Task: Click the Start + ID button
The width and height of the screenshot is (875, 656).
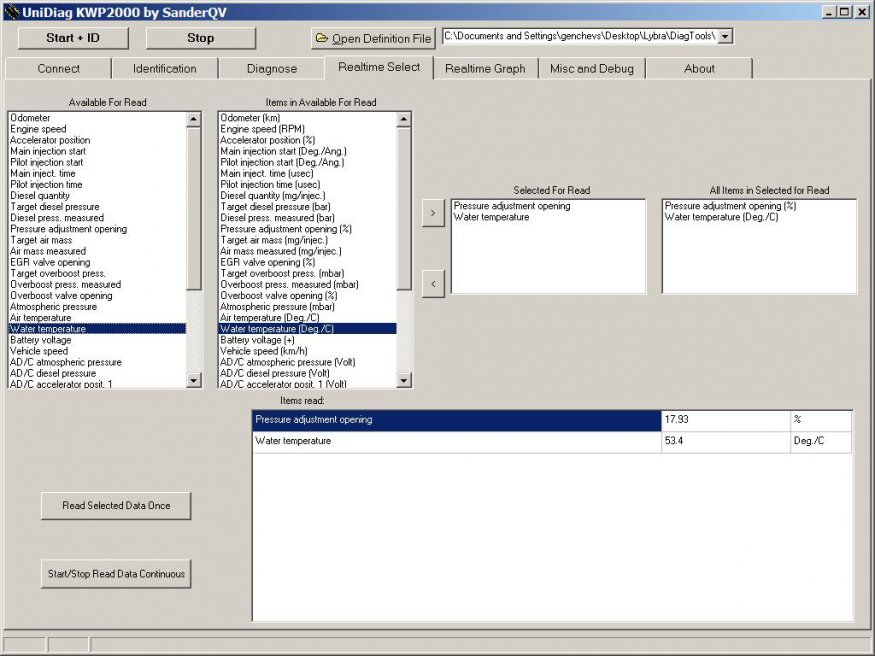Action: click(73, 38)
